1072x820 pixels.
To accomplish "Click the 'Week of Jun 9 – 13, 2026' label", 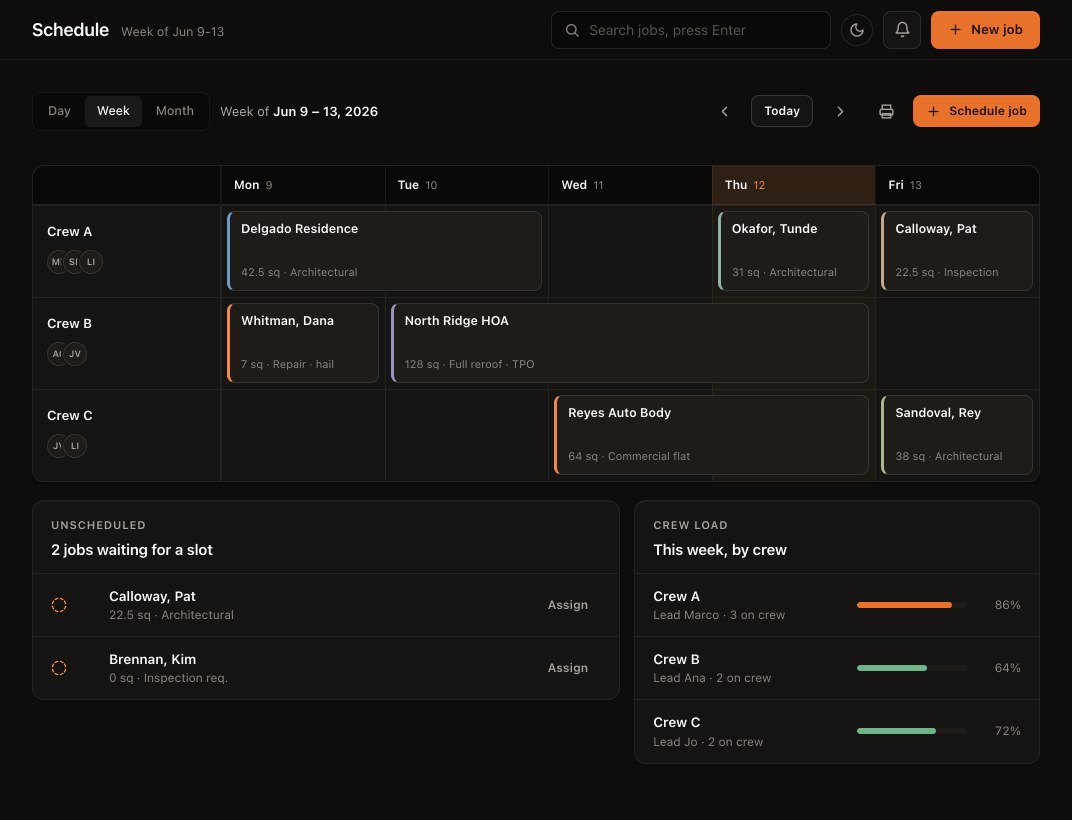I will 299,111.
